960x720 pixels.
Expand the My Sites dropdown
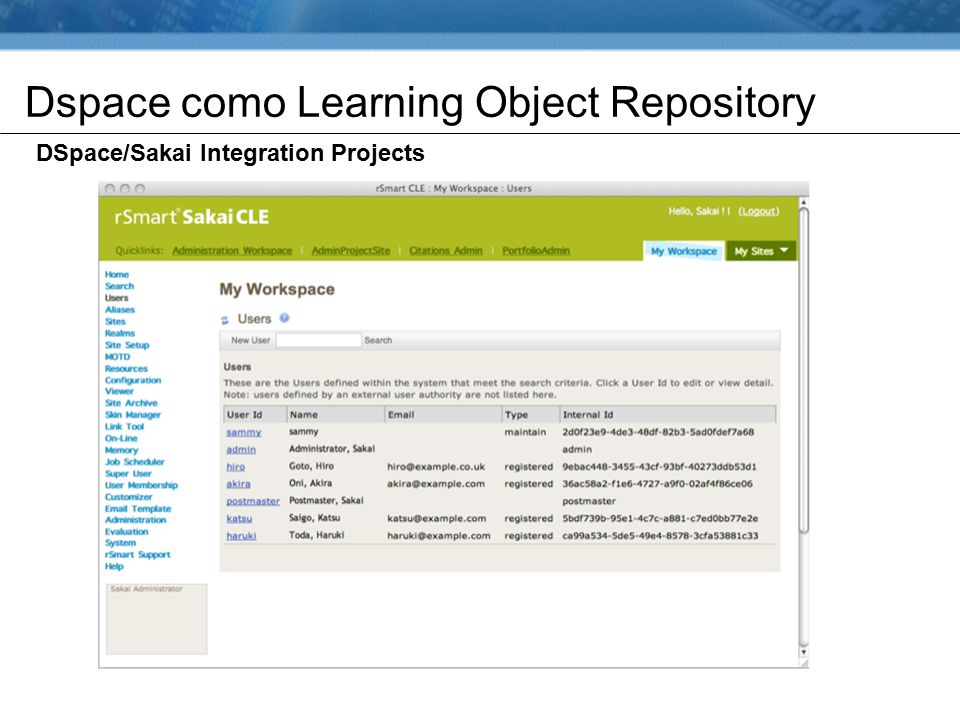(761, 251)
